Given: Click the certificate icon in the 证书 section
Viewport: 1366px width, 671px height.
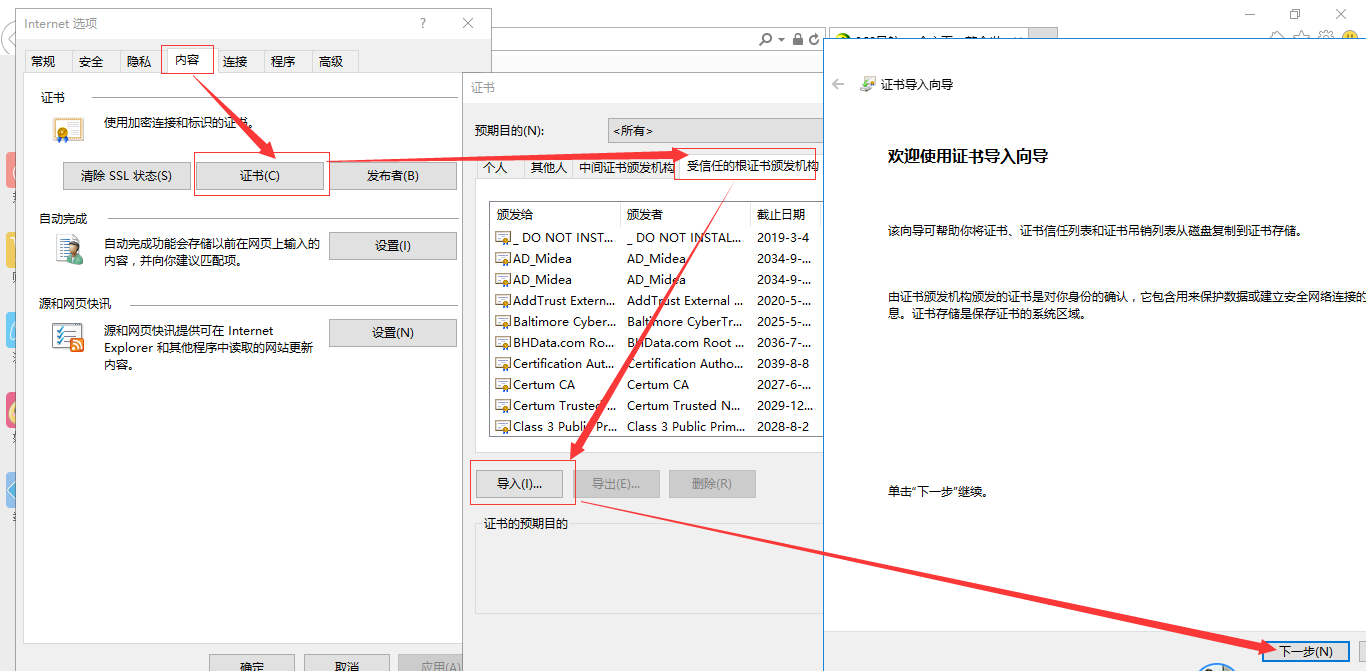Looking at the screenshot, I should [68, 131].
